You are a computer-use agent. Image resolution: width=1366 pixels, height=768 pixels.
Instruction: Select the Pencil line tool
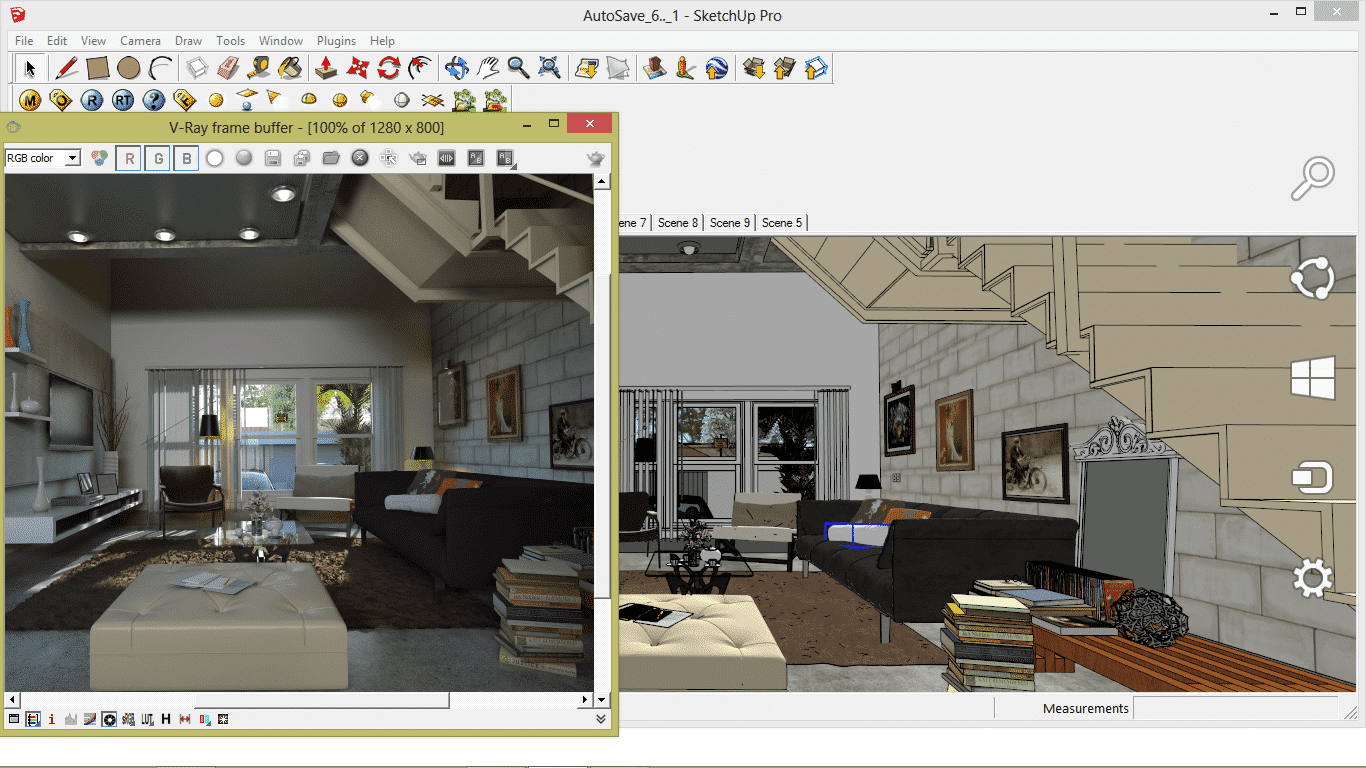[67, 68]
